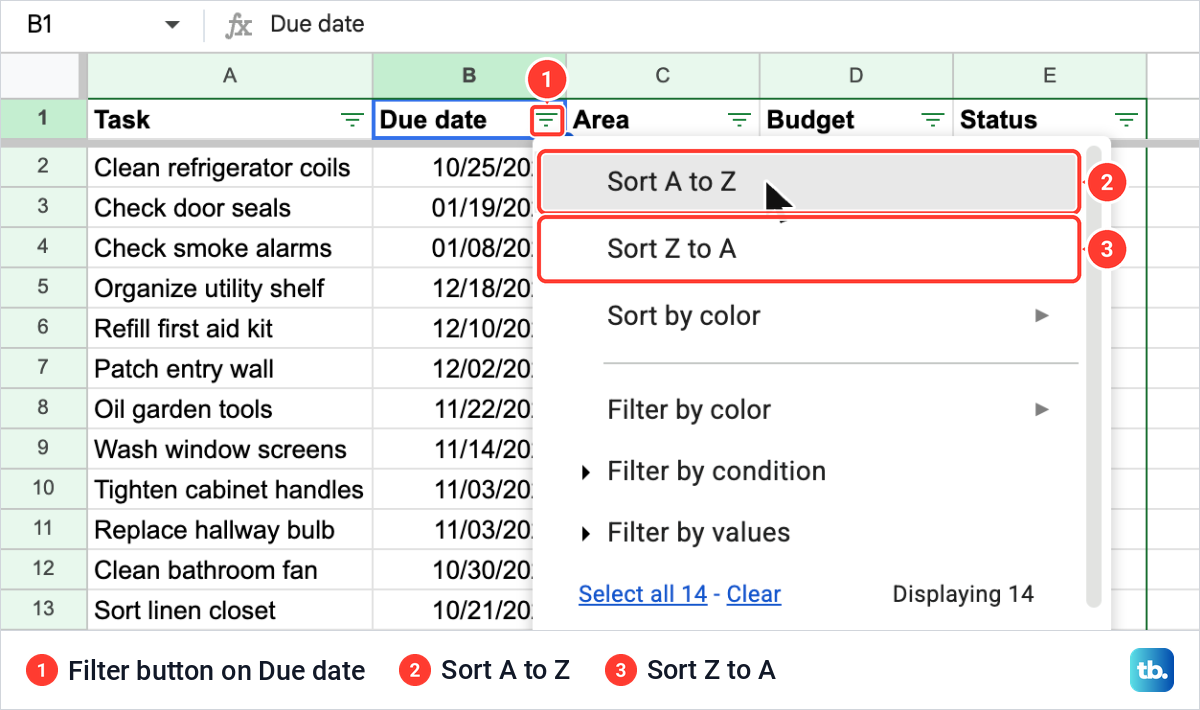Open the filter icon on the Status header
The image size is (1200, 710).
click(x=1127, y=120)
